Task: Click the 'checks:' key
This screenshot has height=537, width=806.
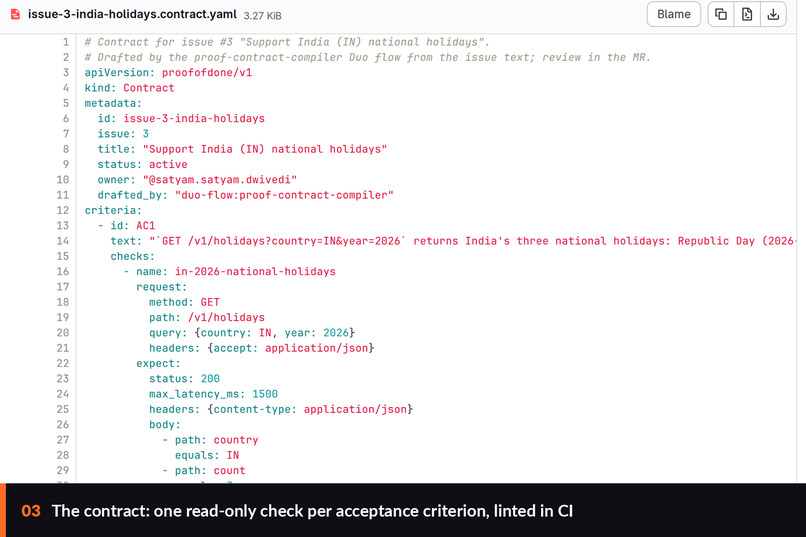Action: 133,256
